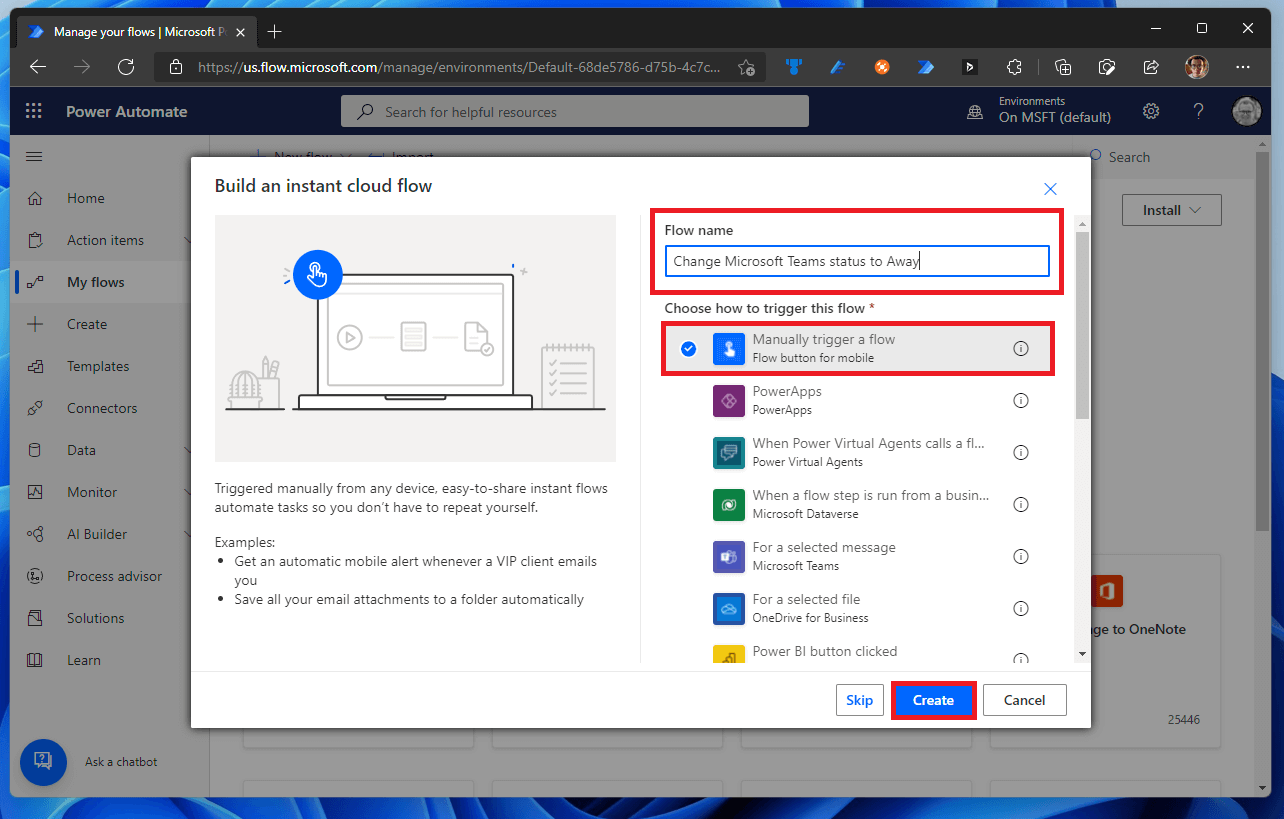The image size is (1284, 819).
Task: Click the Microsoft Teams trigger icon
Action: (x=729, y=557)
